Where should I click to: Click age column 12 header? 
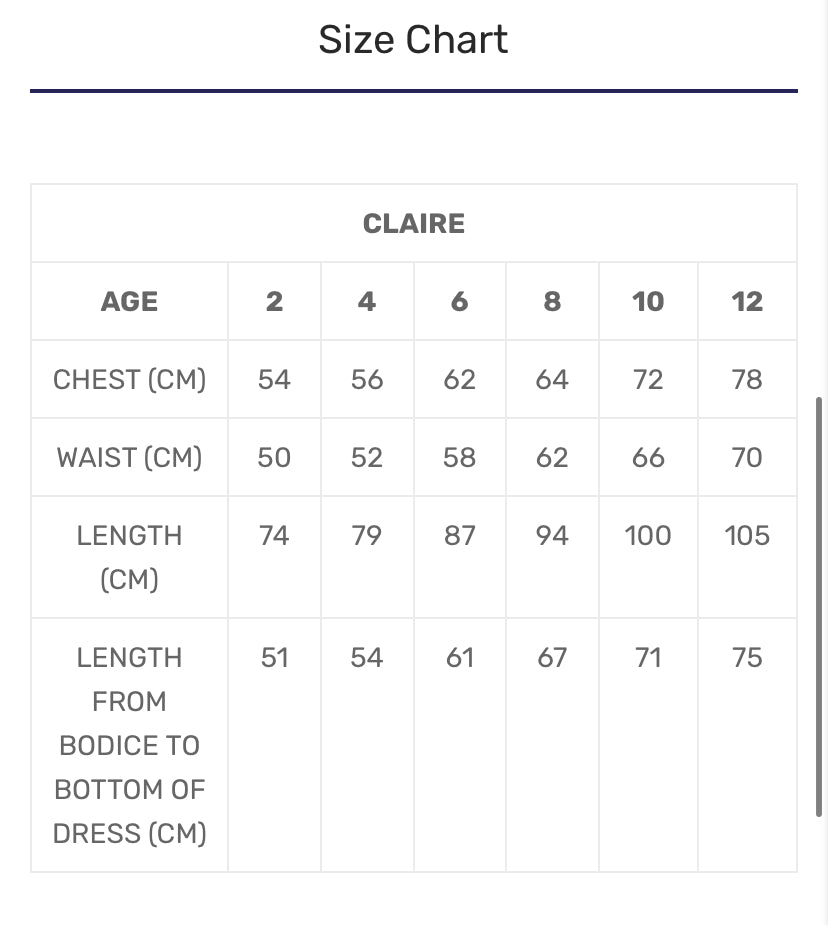pos(747,301)
